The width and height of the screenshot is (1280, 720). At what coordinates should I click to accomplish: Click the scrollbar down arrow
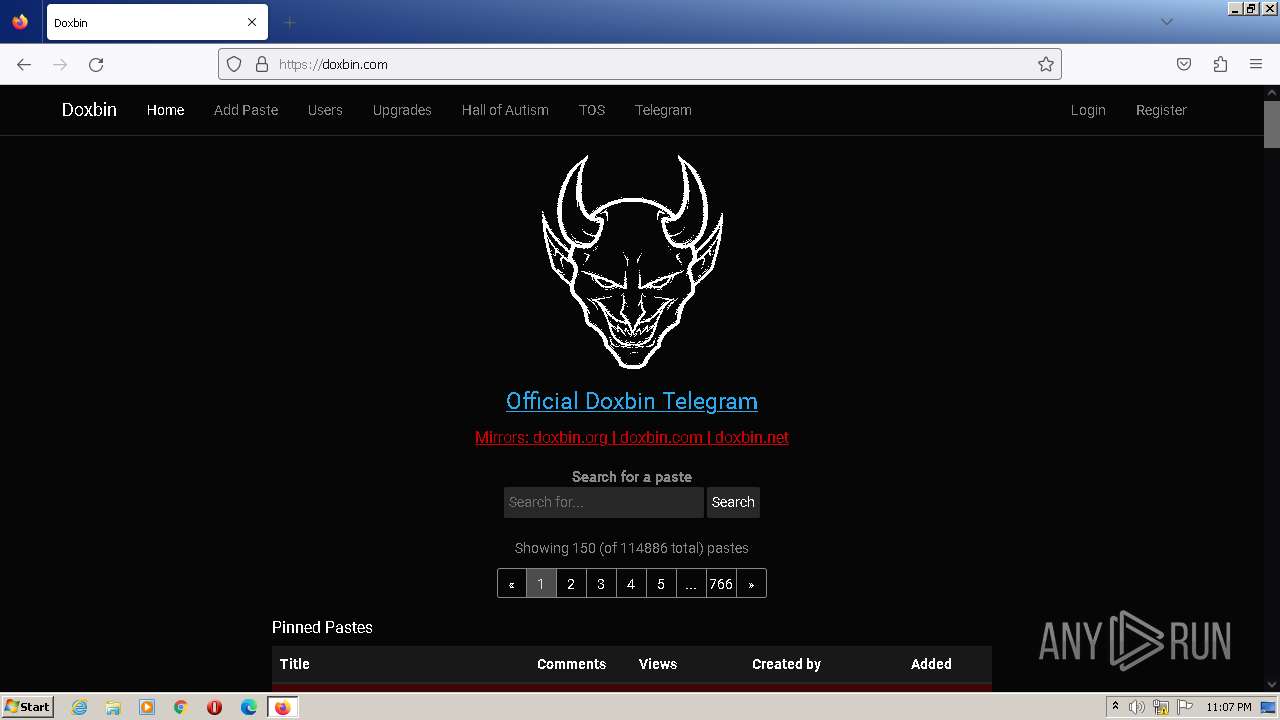(1272, 685)
